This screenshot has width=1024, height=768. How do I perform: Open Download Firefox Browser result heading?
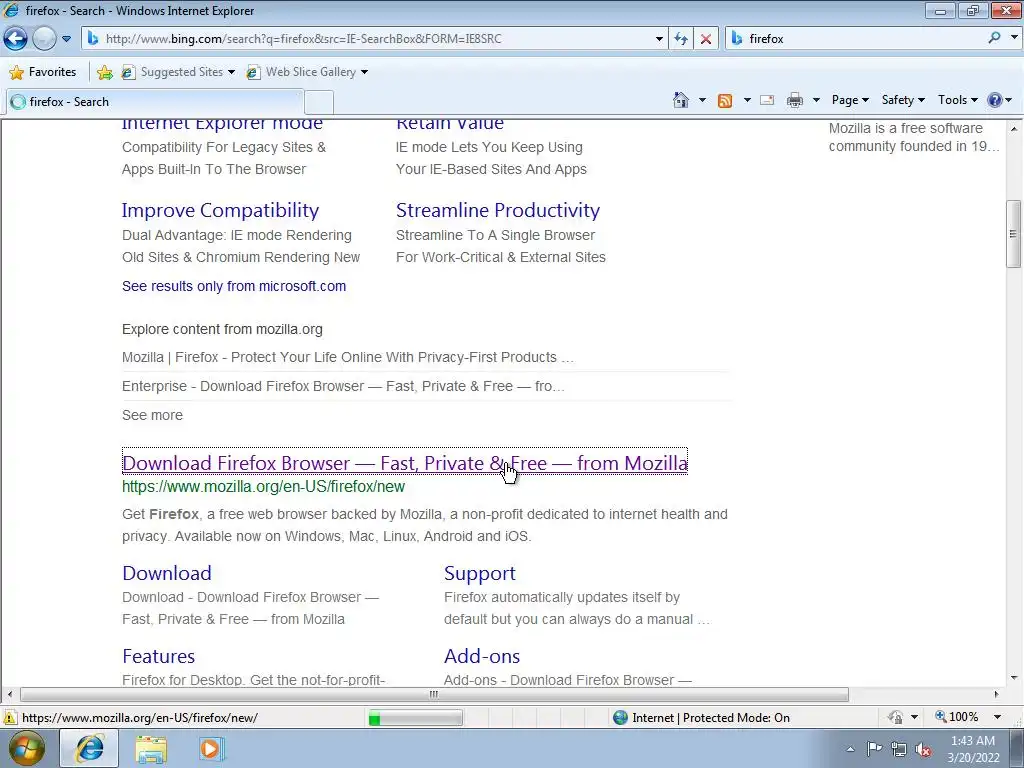[x=404, y=463]
